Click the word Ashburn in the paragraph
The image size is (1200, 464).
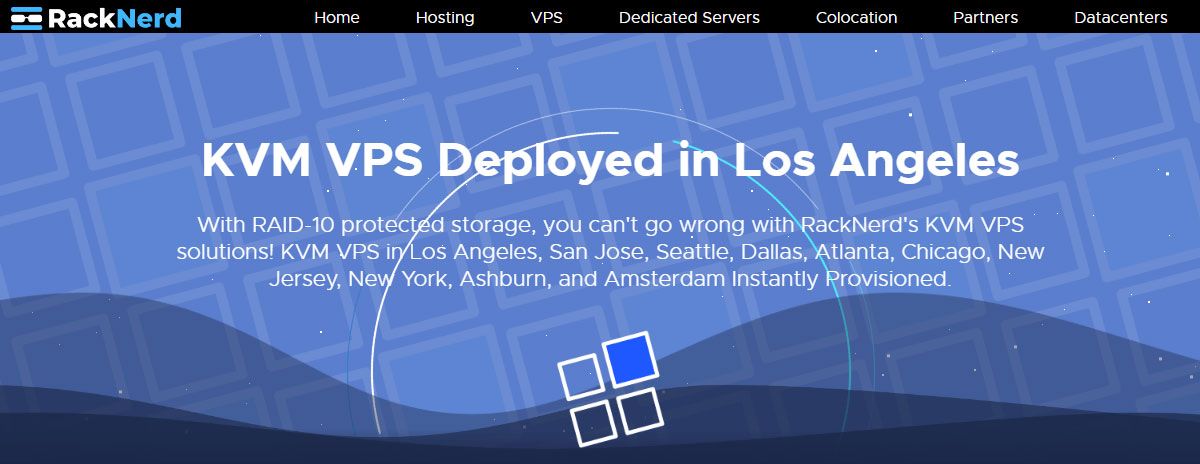tap(504, 278)
